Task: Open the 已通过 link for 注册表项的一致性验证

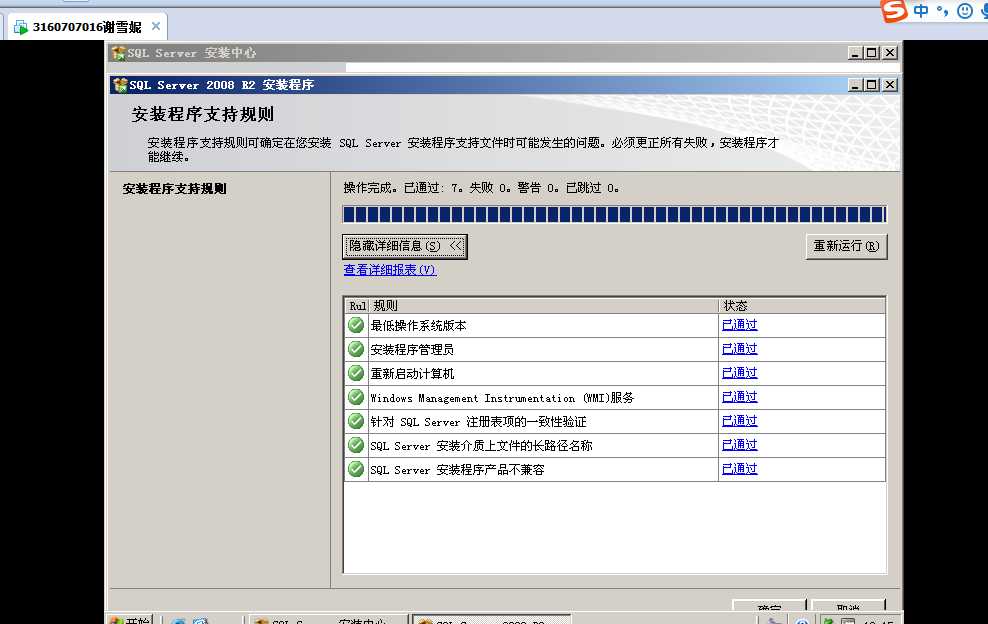Action: point(739,420)
